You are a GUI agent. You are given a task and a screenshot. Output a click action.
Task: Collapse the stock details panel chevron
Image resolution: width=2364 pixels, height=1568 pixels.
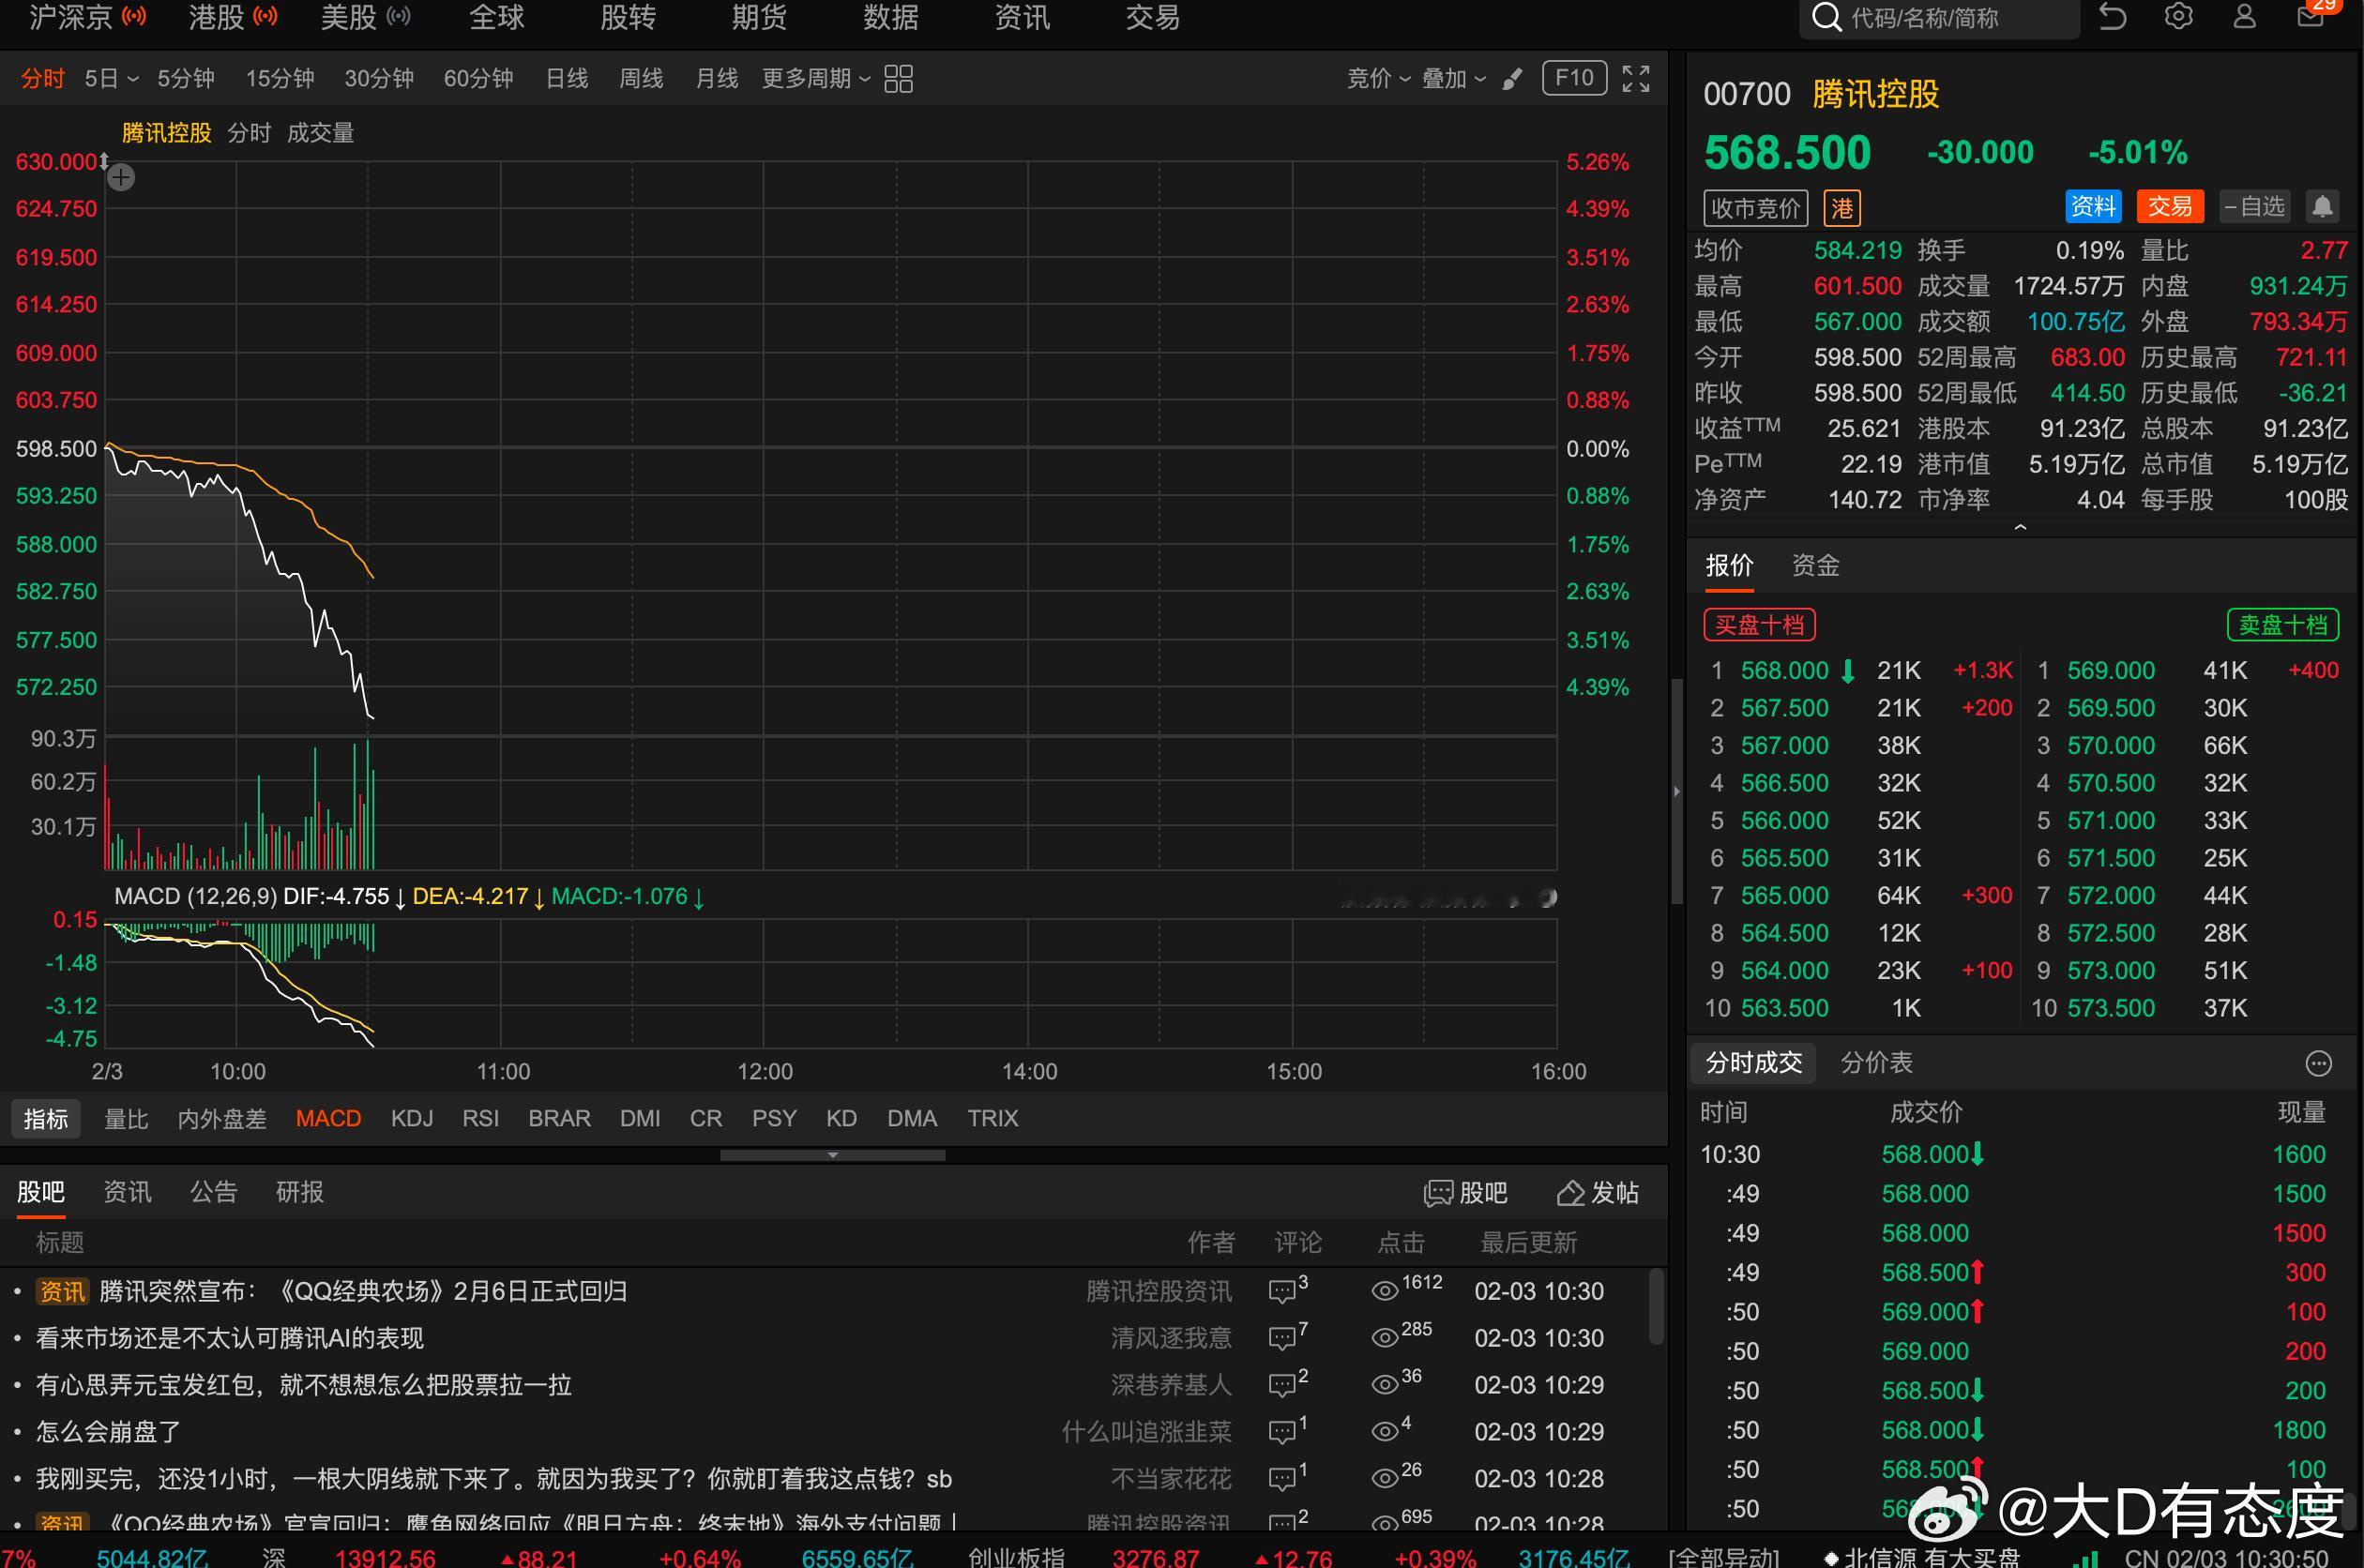pos(2019,527)
